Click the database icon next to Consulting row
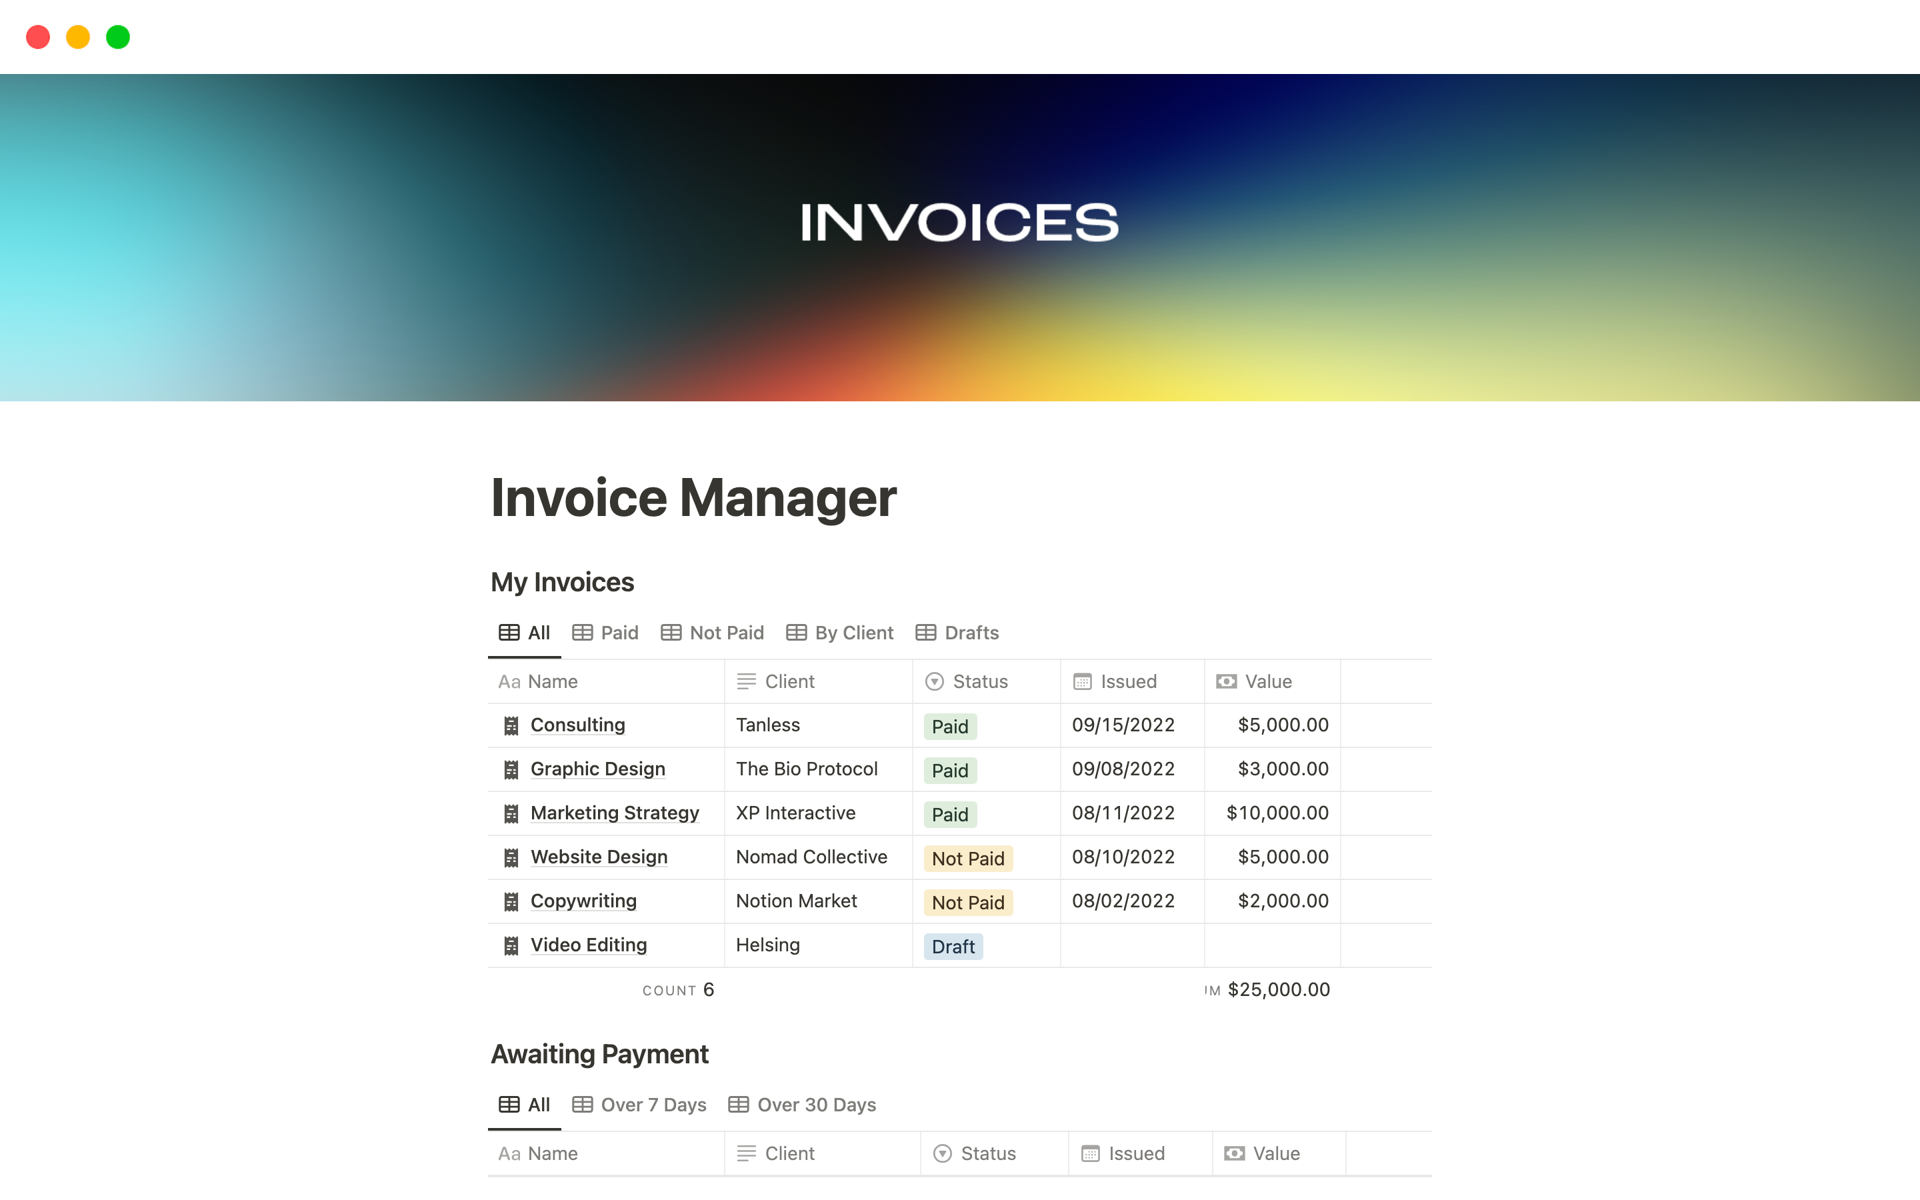Viewport: 1920px width, 1200px height. [511, 724]
